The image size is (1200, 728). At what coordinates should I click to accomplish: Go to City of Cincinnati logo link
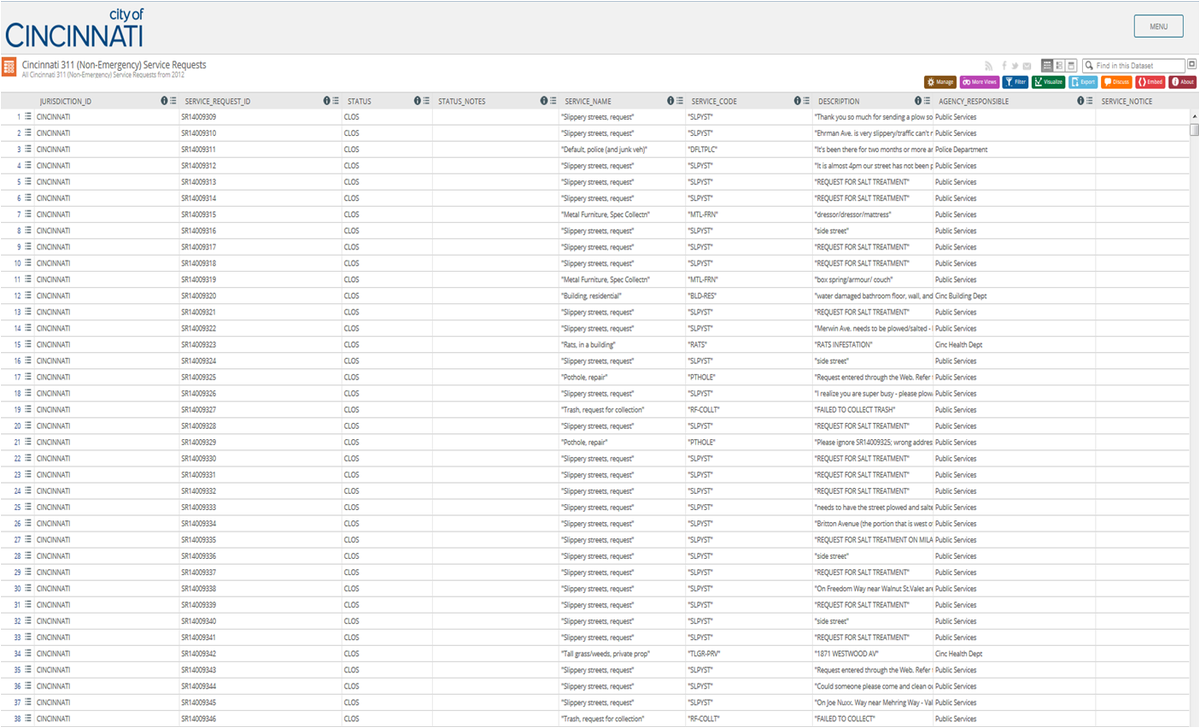point(74,27)
